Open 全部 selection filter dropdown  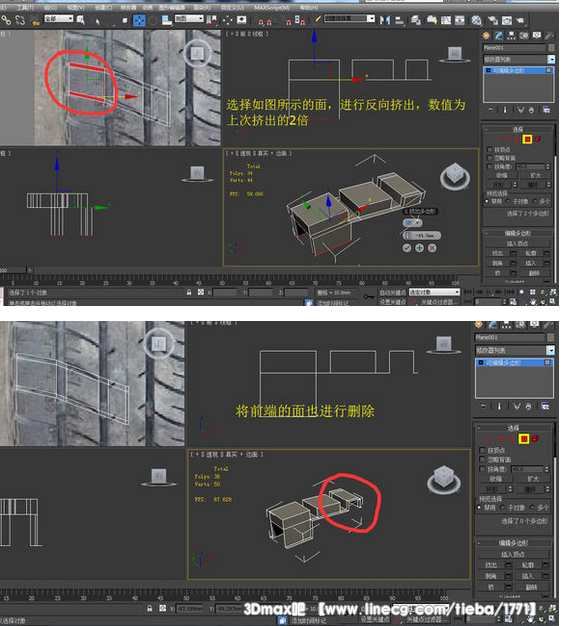(x=59, y=18)
